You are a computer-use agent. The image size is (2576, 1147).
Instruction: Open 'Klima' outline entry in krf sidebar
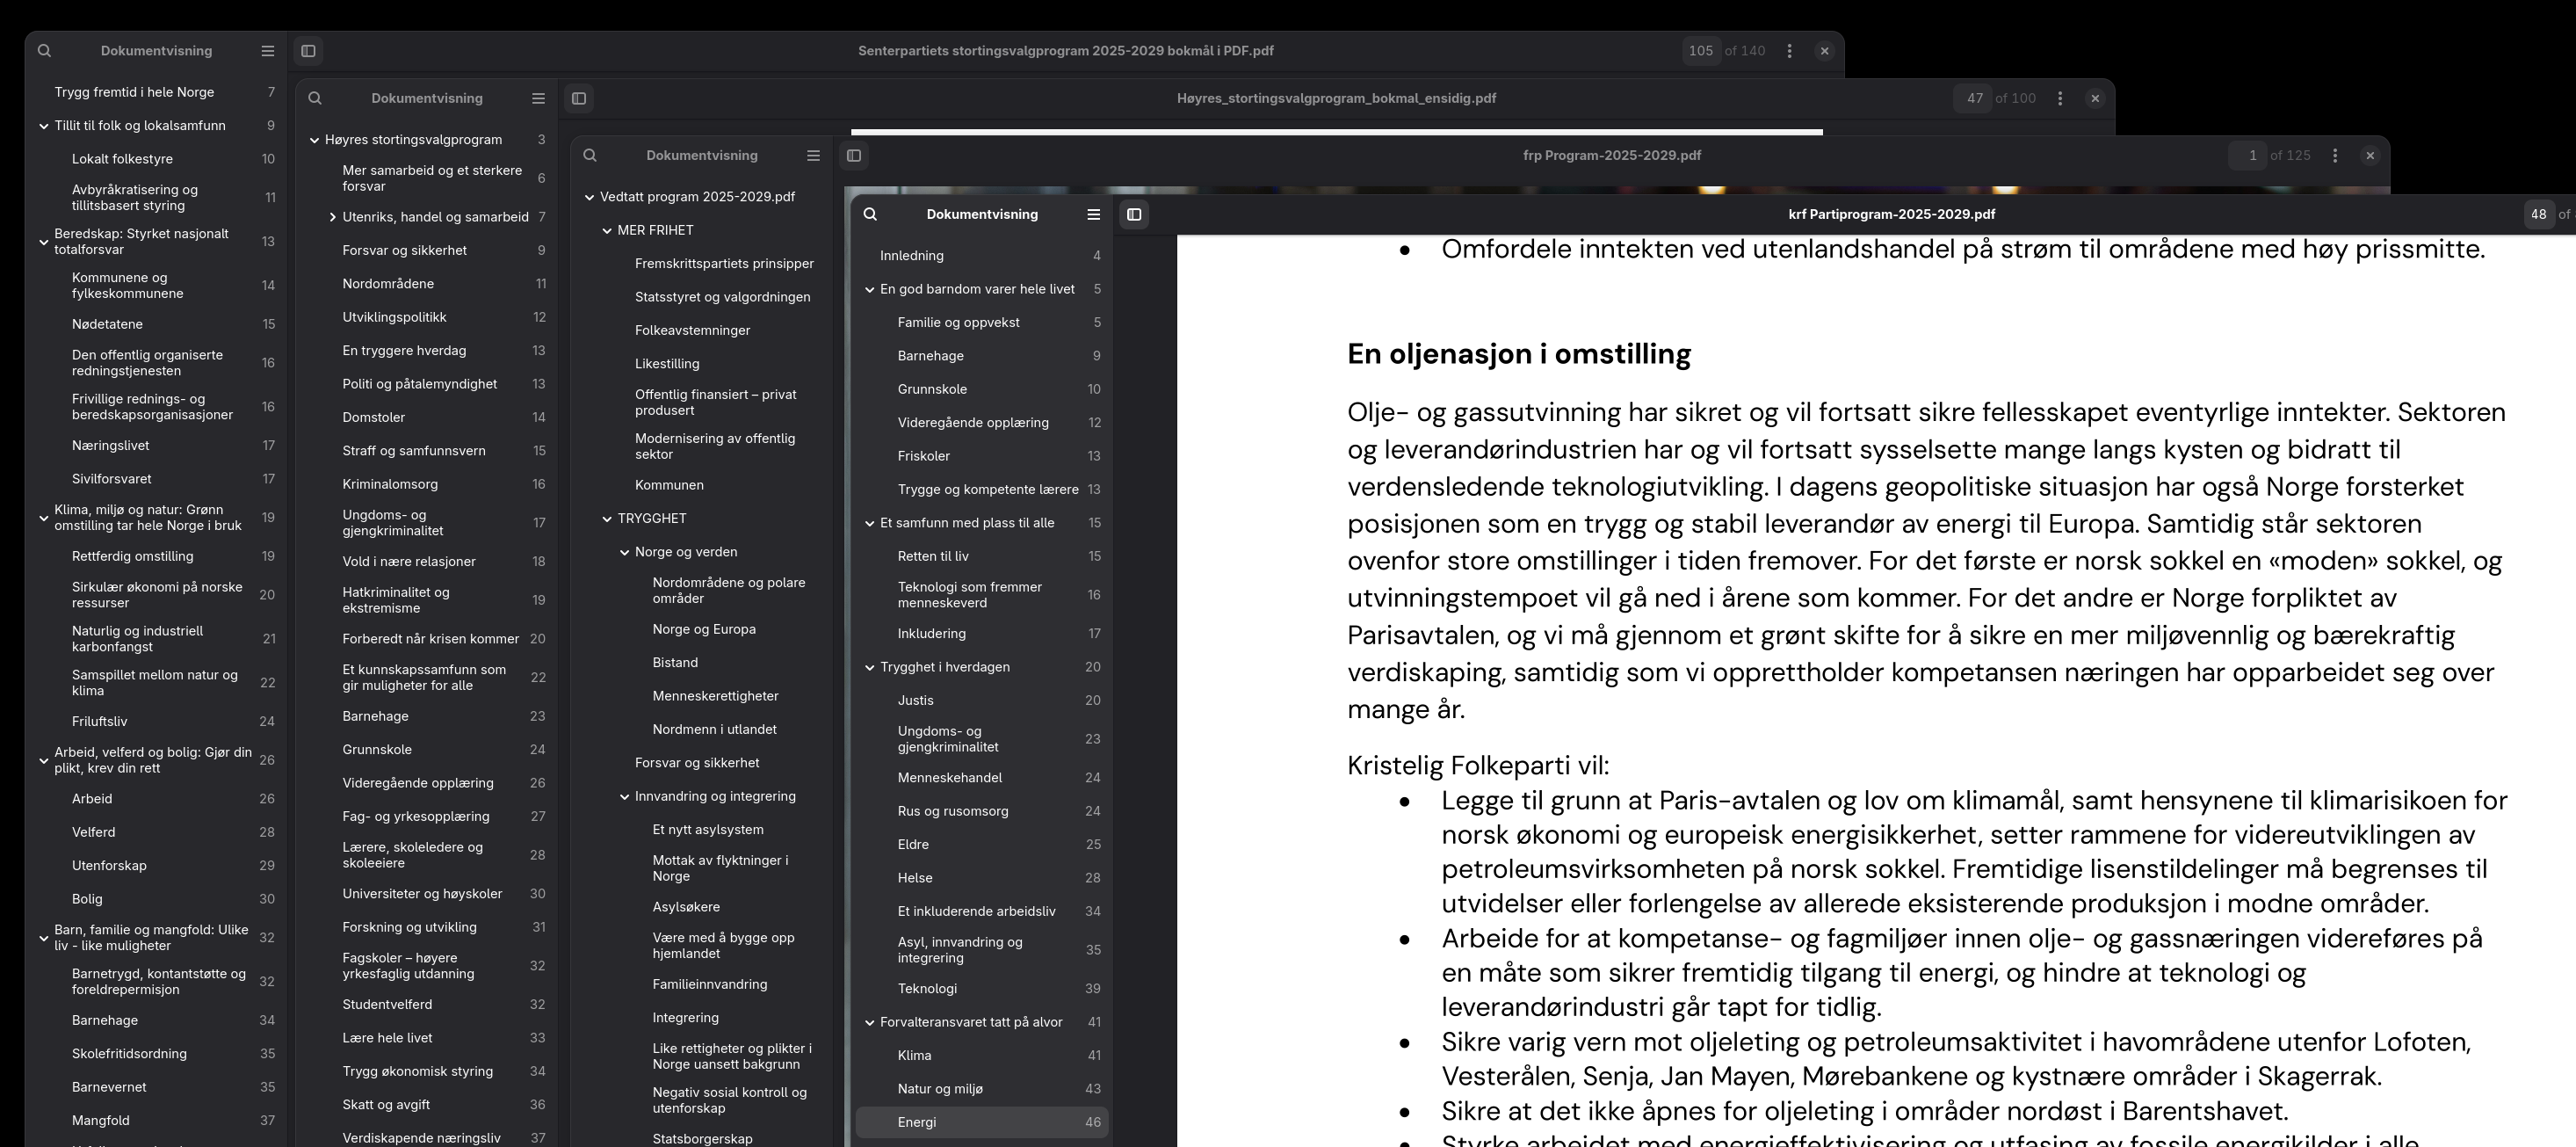click(x=914, y=1055)
